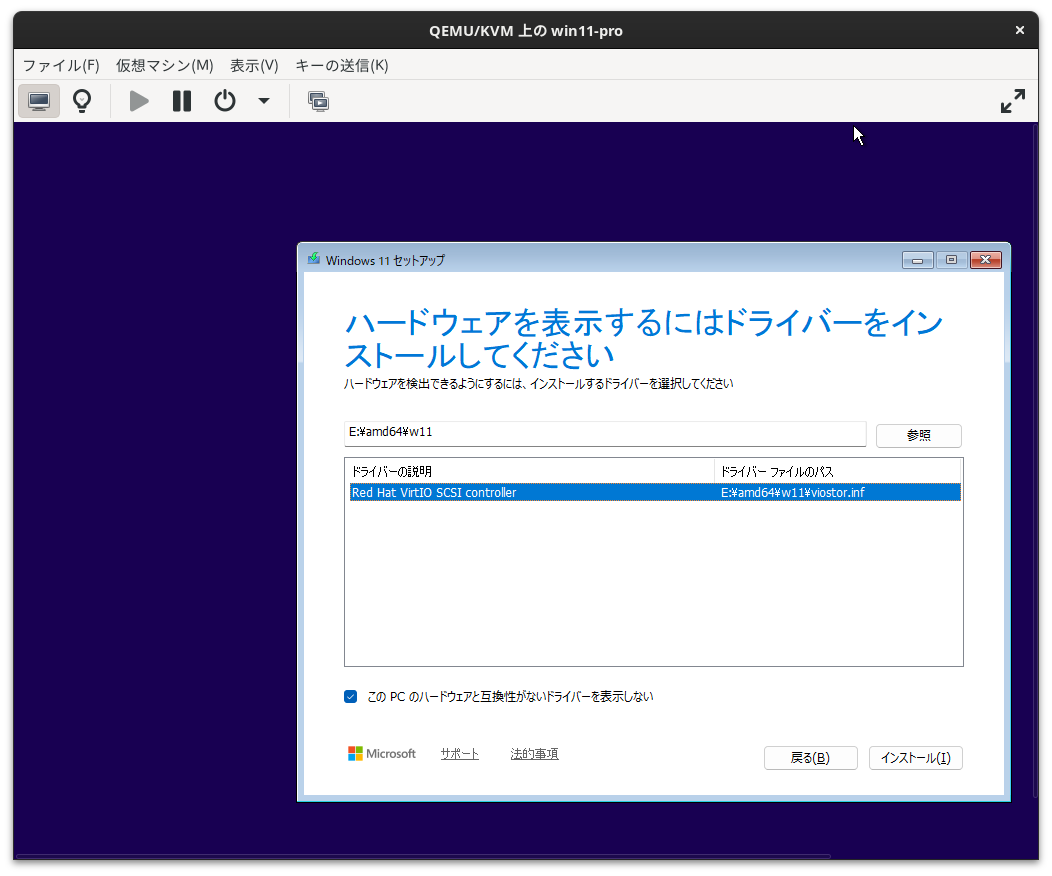Pause the virtual machine
Screen dimensions: 1052x876
(181, 100)
